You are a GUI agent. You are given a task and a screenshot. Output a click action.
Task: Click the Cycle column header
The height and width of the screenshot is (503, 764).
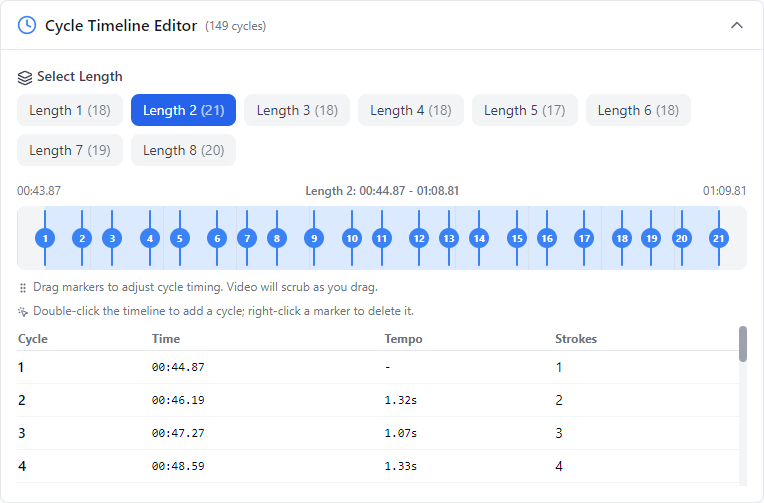(33, 339)
